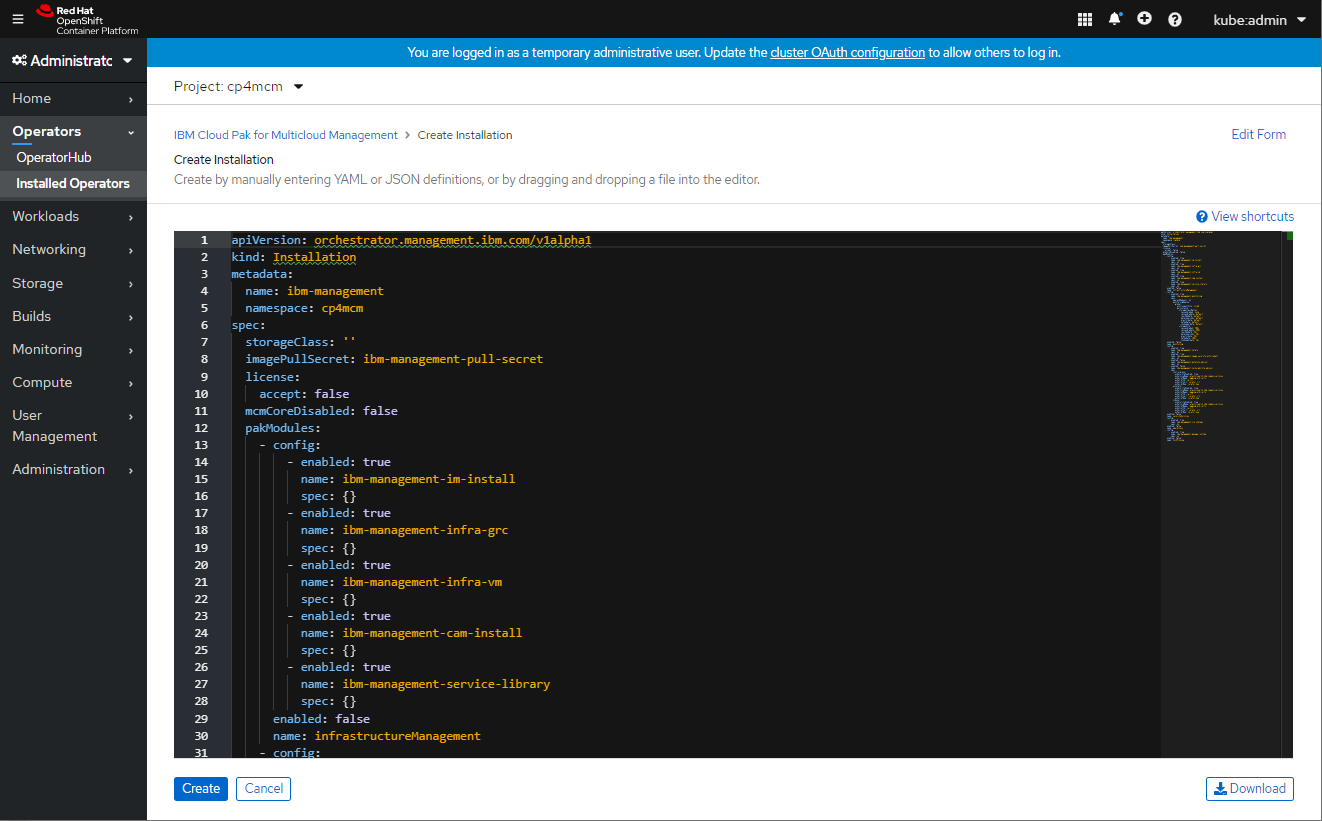Open View shortcuts help

coord(1245,216)
